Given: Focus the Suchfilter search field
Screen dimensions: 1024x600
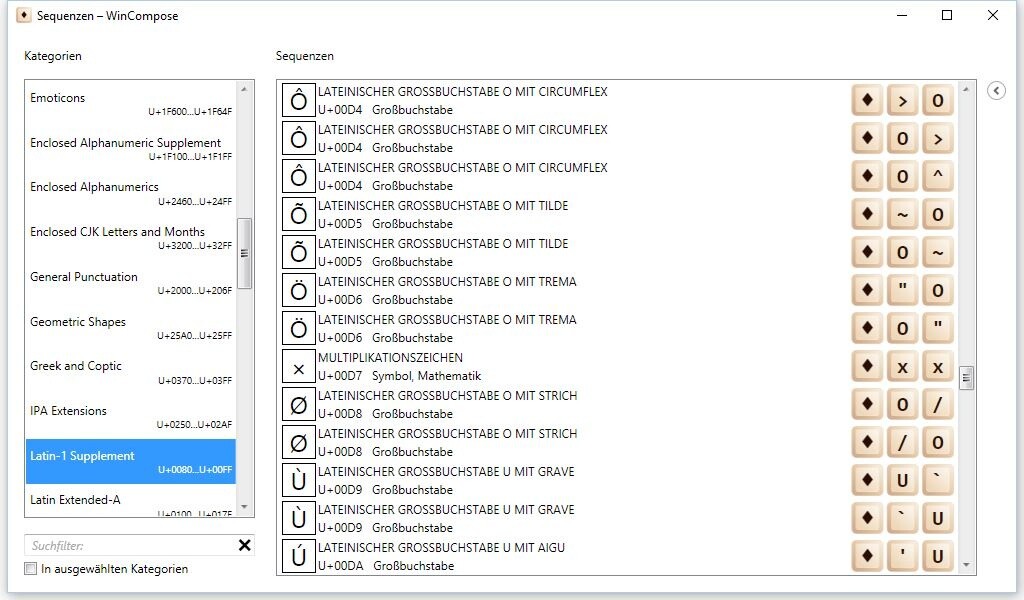Looking at the screenshot, I should coord(131,545).
